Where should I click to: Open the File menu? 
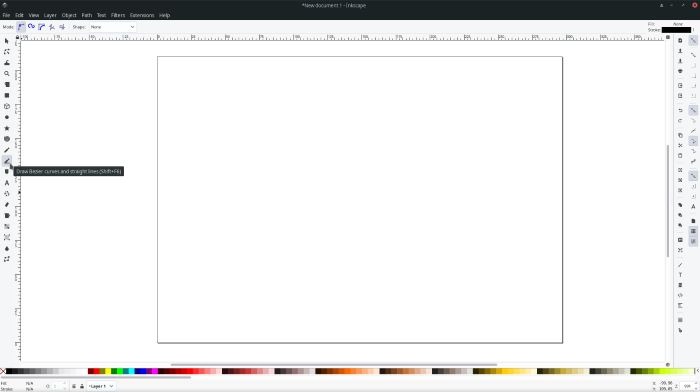(x=6, y=15)
